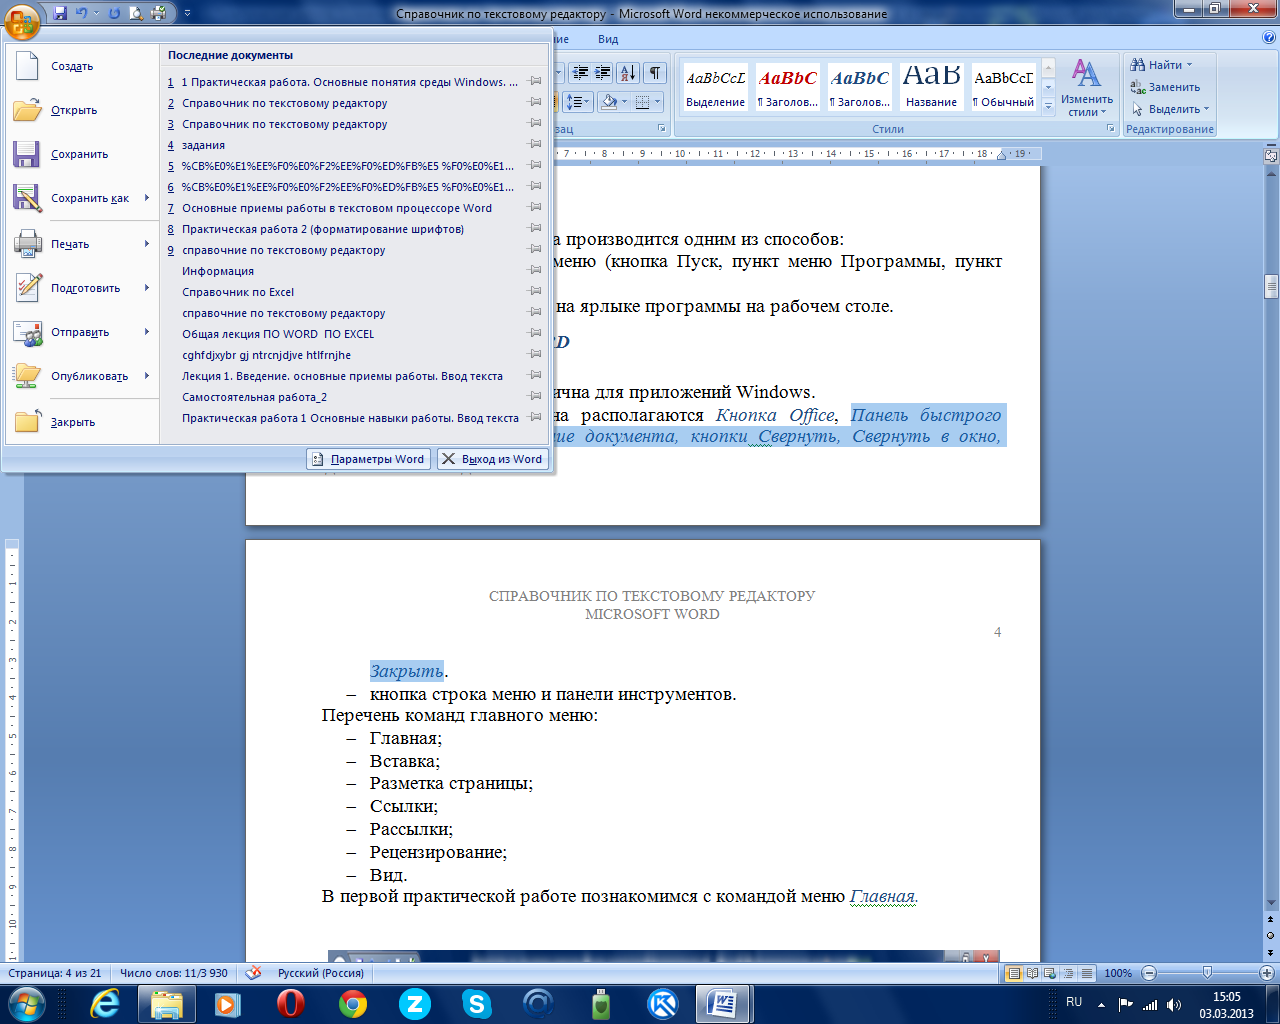Image resolution: width=1280 pixels, height=1024 pixels.
Task: Click the Windows Start orb
Action: pos(27,1003)
